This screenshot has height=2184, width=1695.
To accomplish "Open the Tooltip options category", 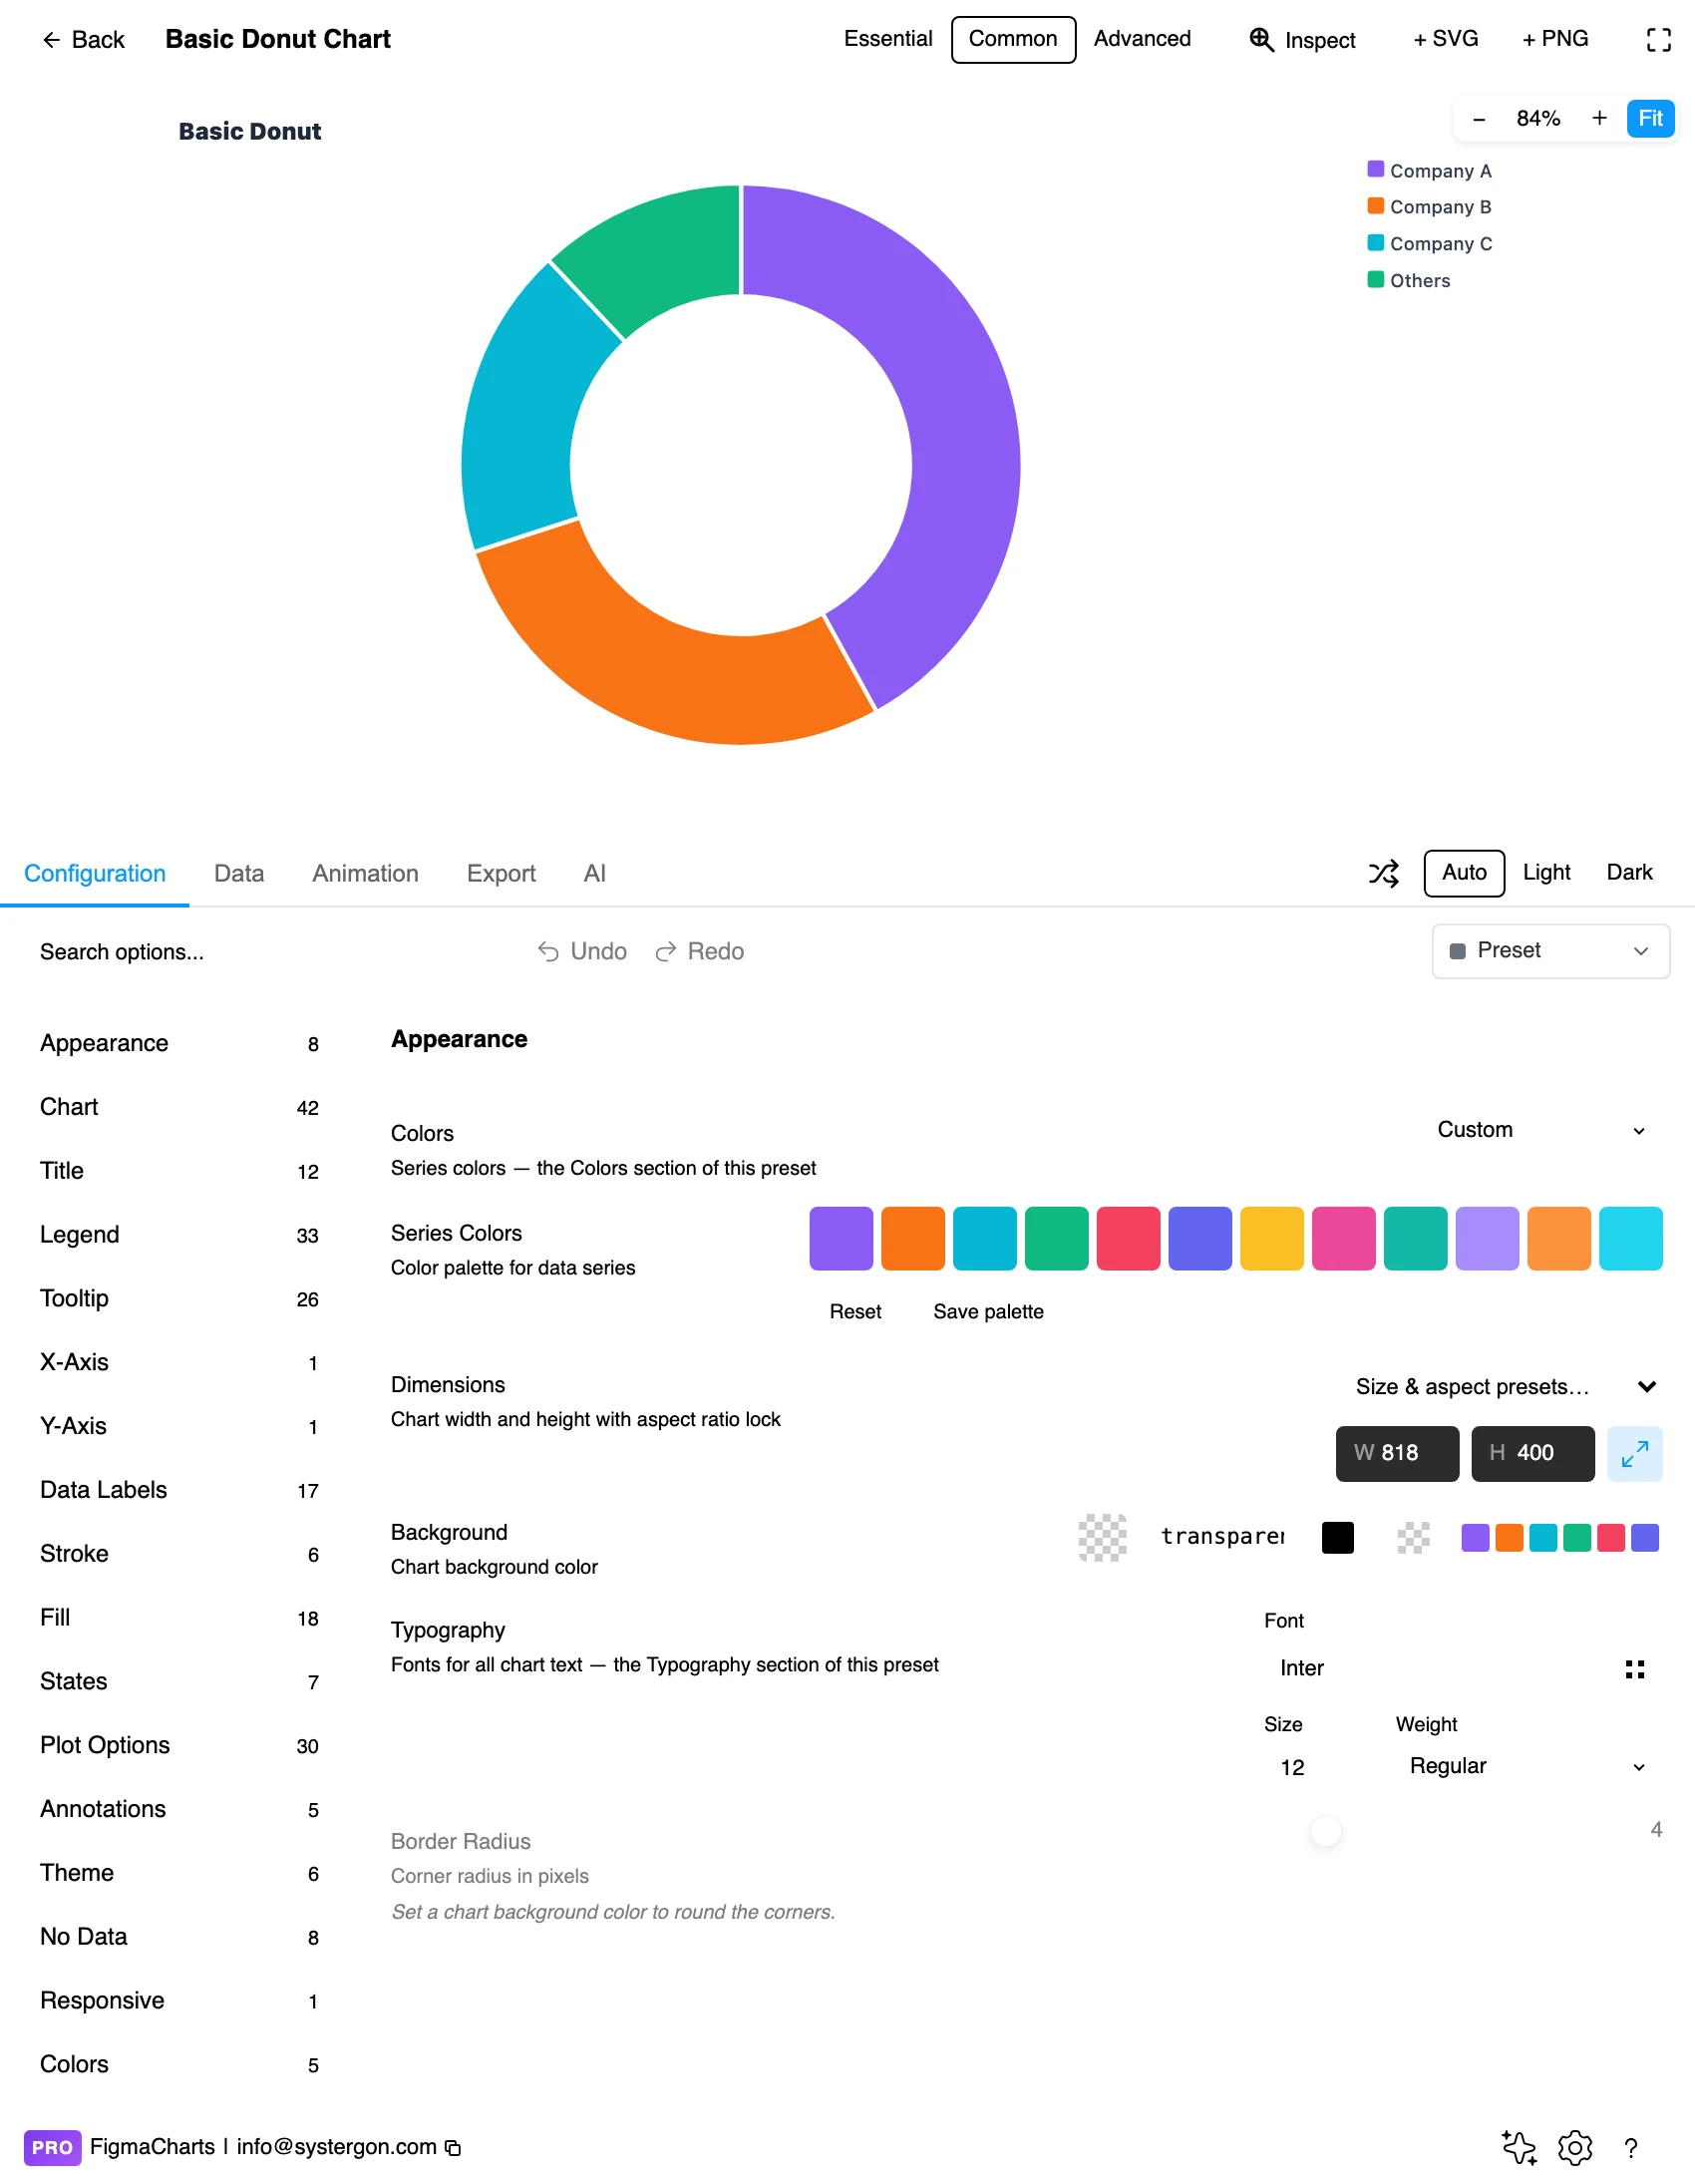I will tap(179, 1299).
